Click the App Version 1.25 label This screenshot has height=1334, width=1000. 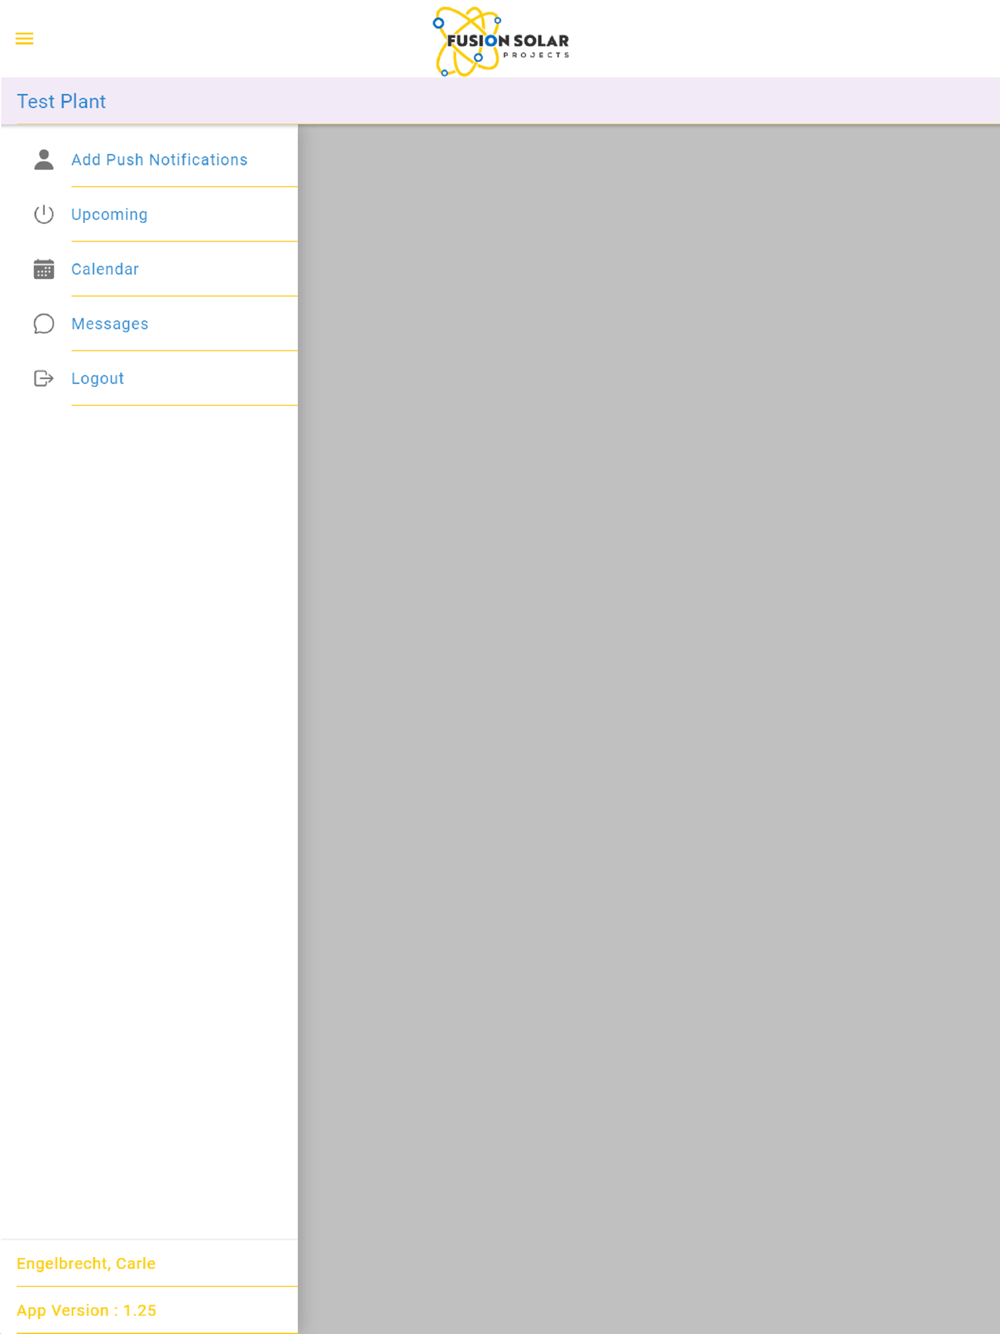86,1310
